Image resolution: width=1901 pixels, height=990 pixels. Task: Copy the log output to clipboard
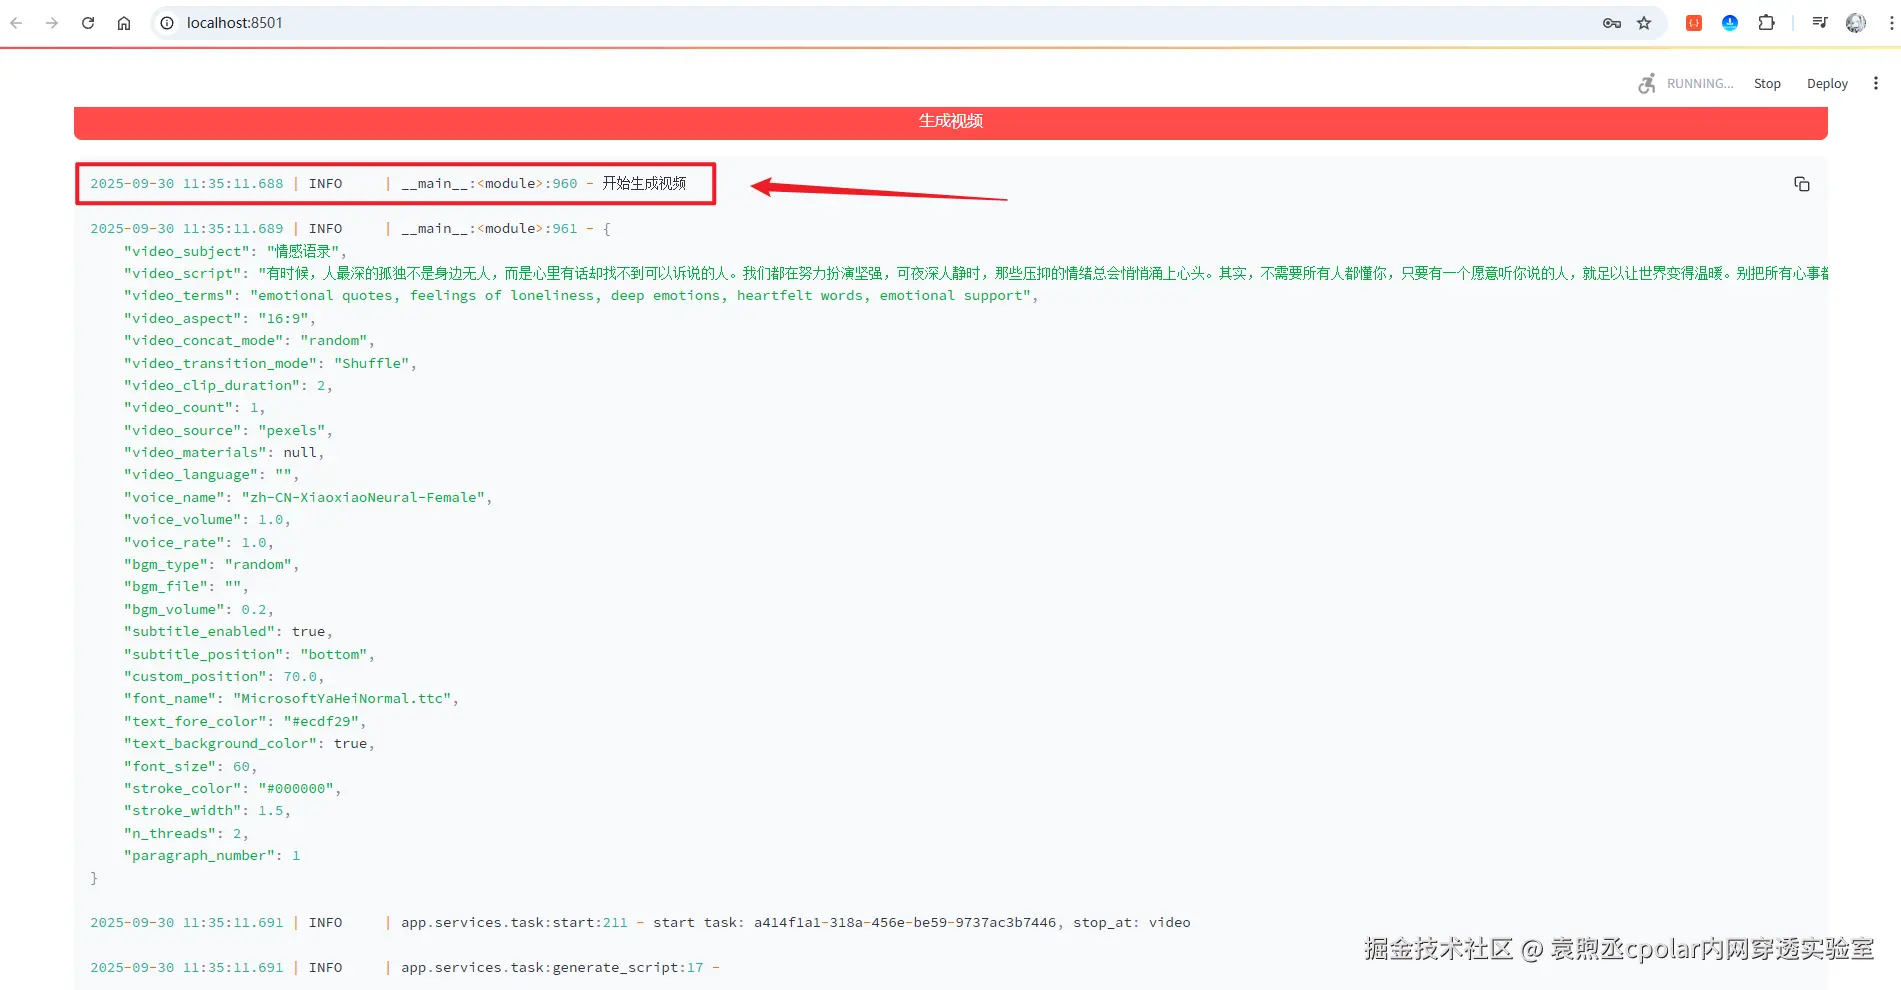tap(1802, 184)
